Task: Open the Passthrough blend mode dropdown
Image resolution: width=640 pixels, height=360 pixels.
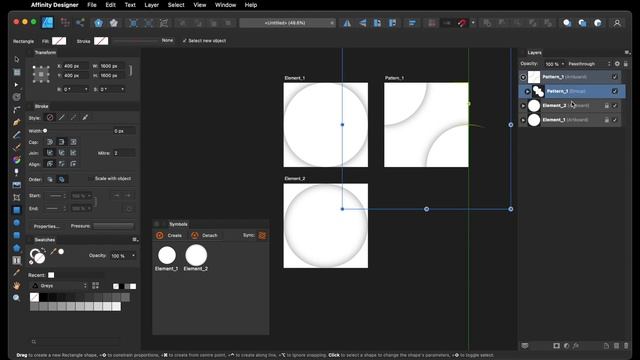Action: [589, 64]
